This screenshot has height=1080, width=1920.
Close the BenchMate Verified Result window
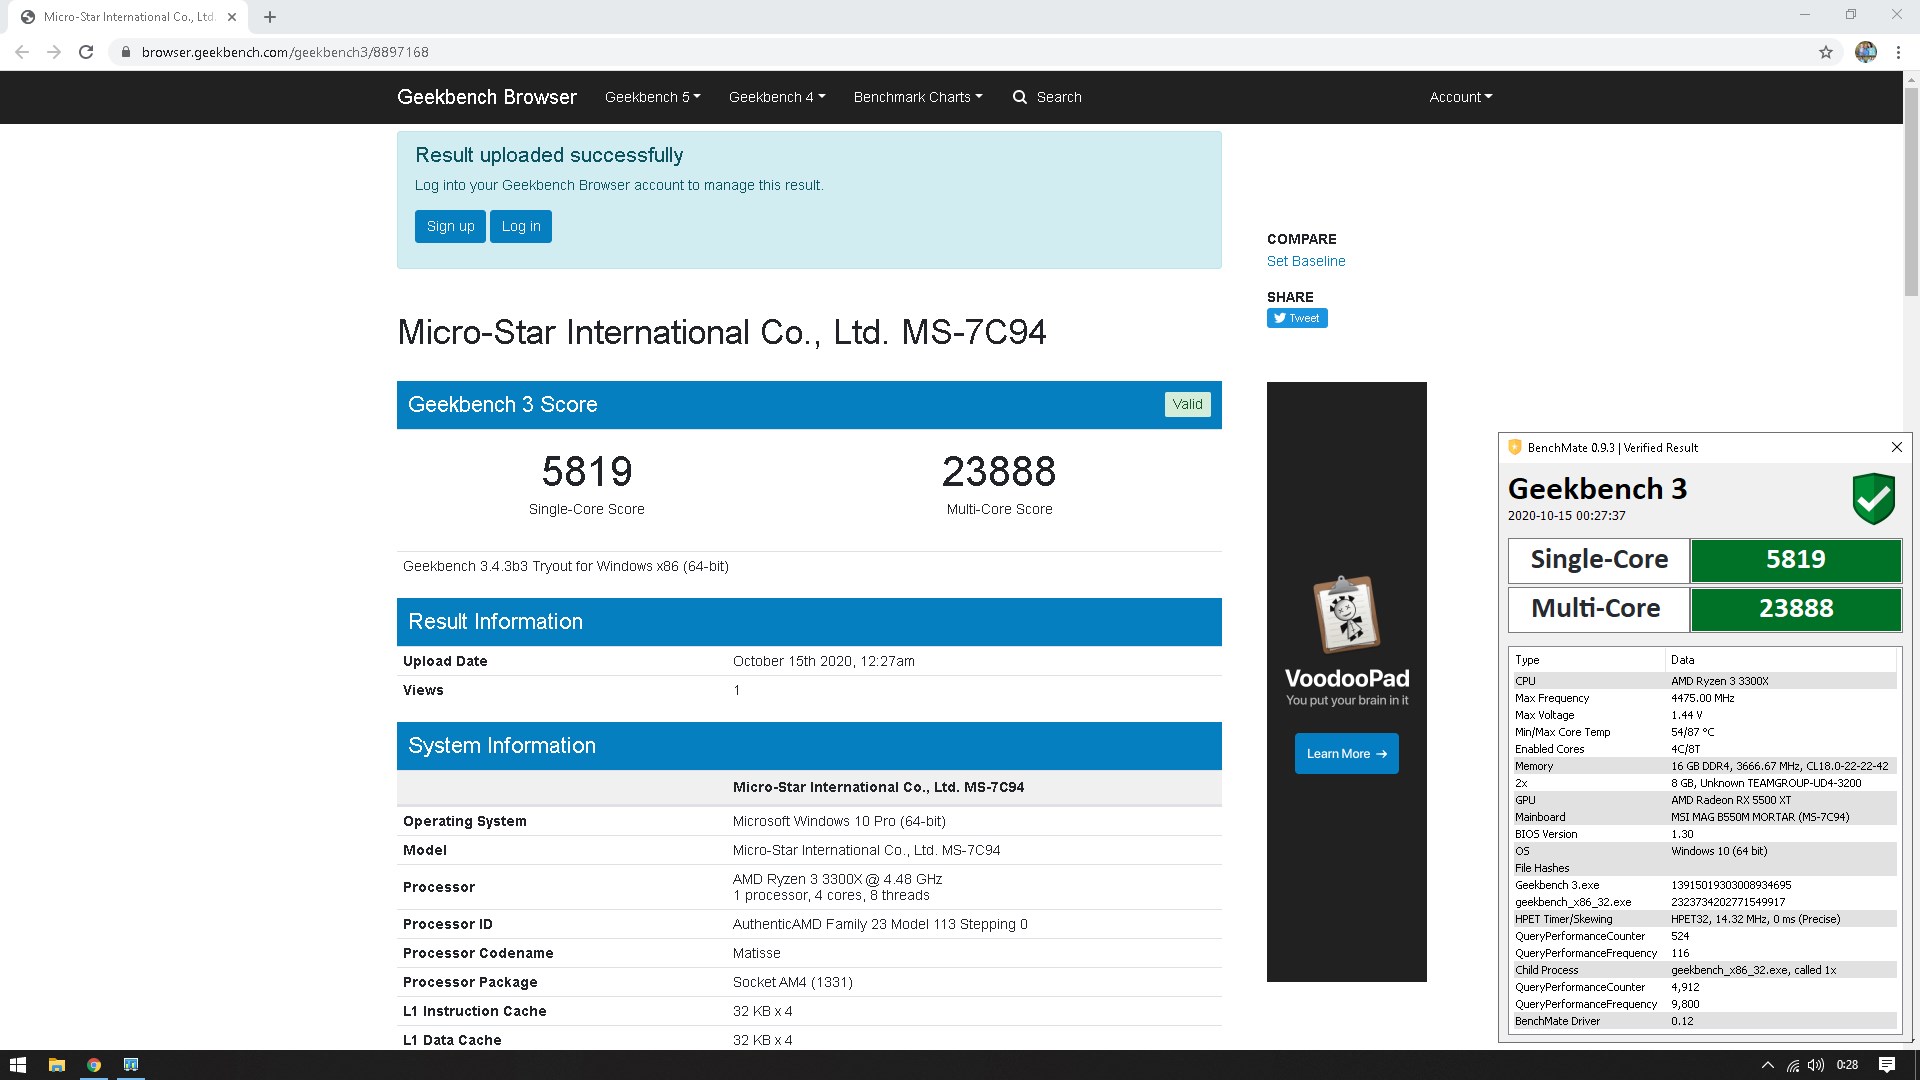pyautogui.click(x=1897, y=447)
